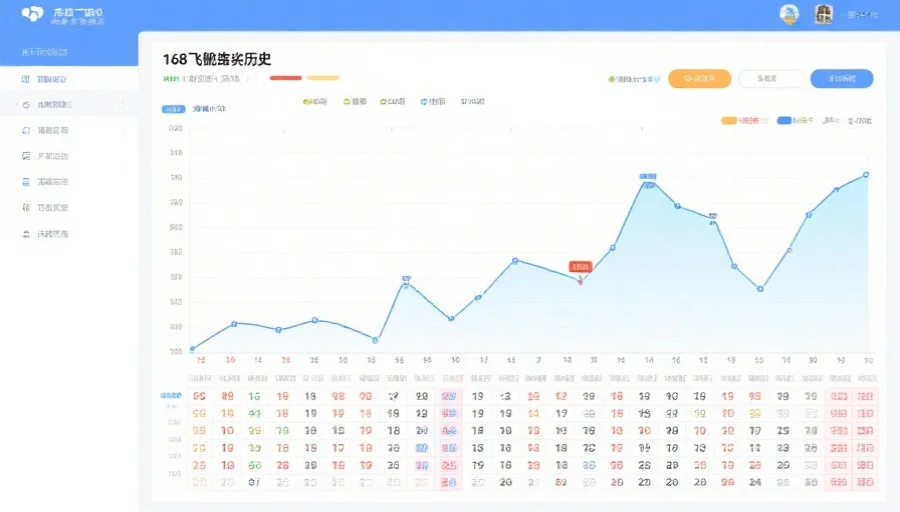The height and width of the screenshot is (512, 900).
Task: Click the highest peak data point with blue label
Action: [648, 185]
